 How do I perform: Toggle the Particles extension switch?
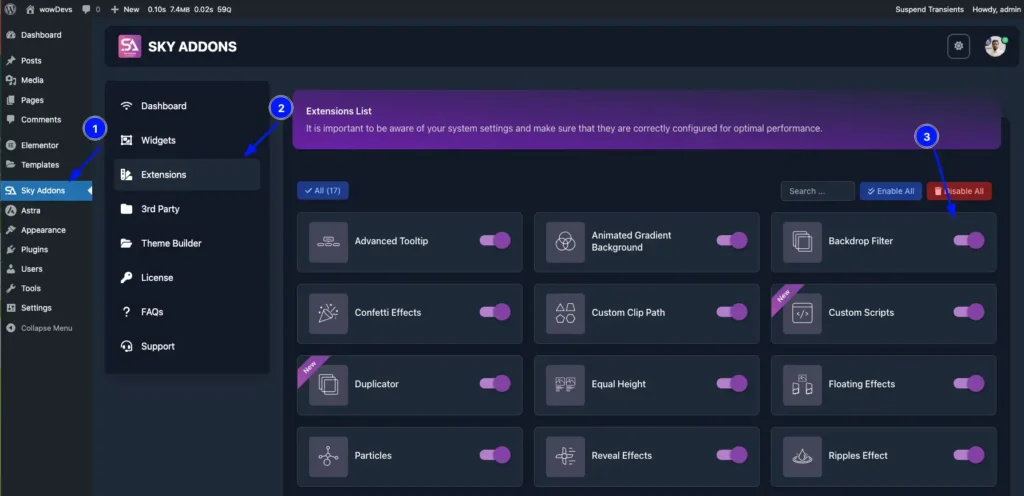pos(495,456)
